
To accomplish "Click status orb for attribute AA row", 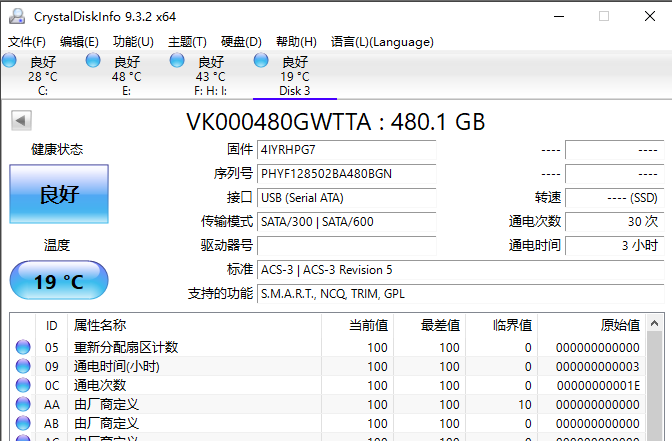I will click(23, 405).
